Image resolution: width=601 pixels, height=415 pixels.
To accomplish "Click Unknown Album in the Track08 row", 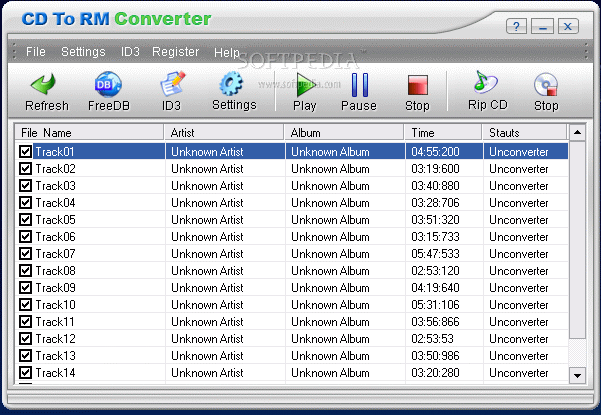I will [x=330, y=271].
